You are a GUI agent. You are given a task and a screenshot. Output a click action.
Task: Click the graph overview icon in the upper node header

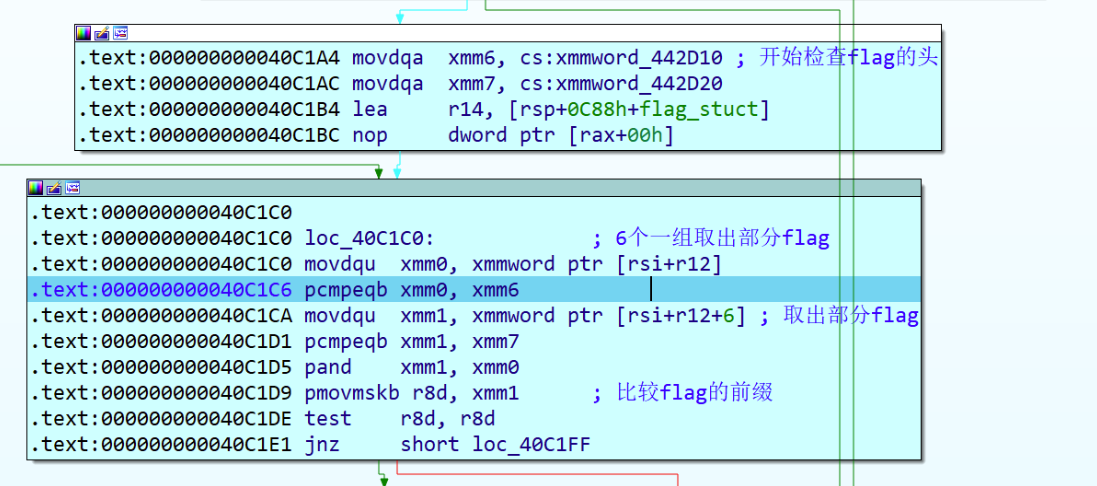121,34
